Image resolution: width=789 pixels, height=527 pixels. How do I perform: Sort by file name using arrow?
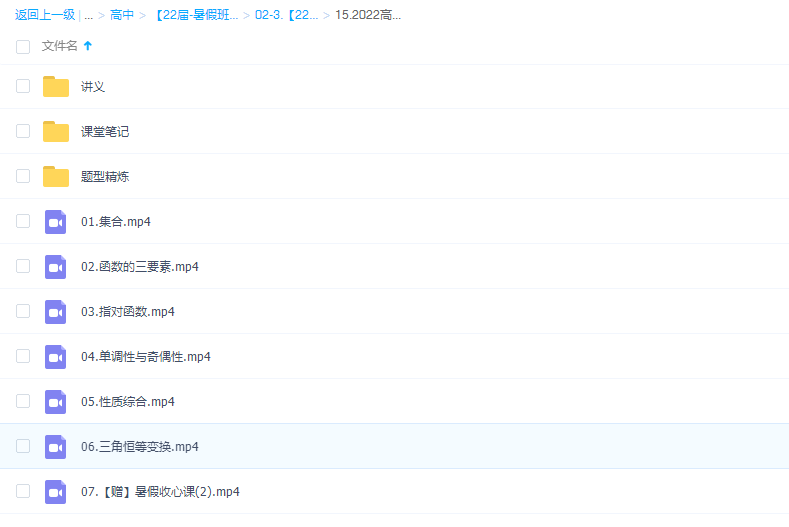(88, 46)
